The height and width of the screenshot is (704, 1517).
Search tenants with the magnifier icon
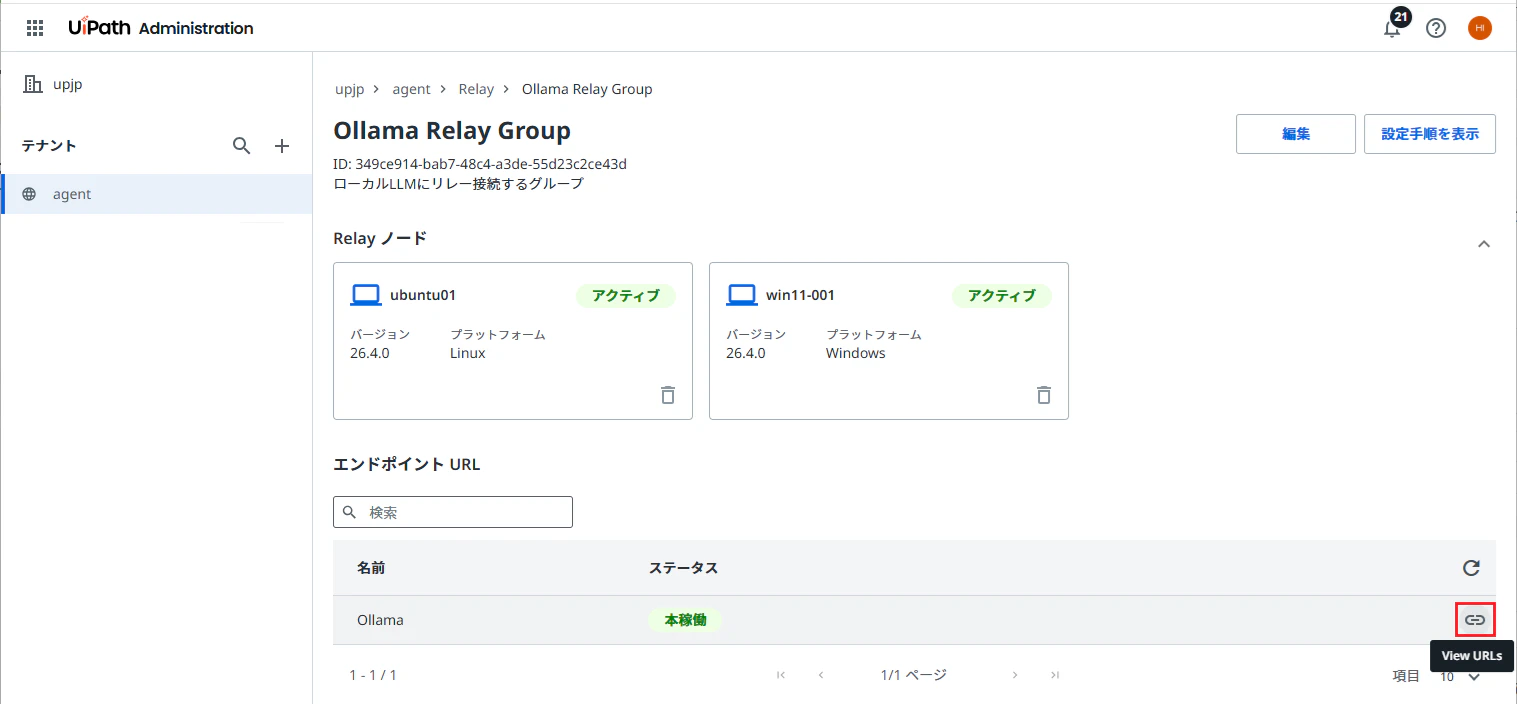click(241, 146)
